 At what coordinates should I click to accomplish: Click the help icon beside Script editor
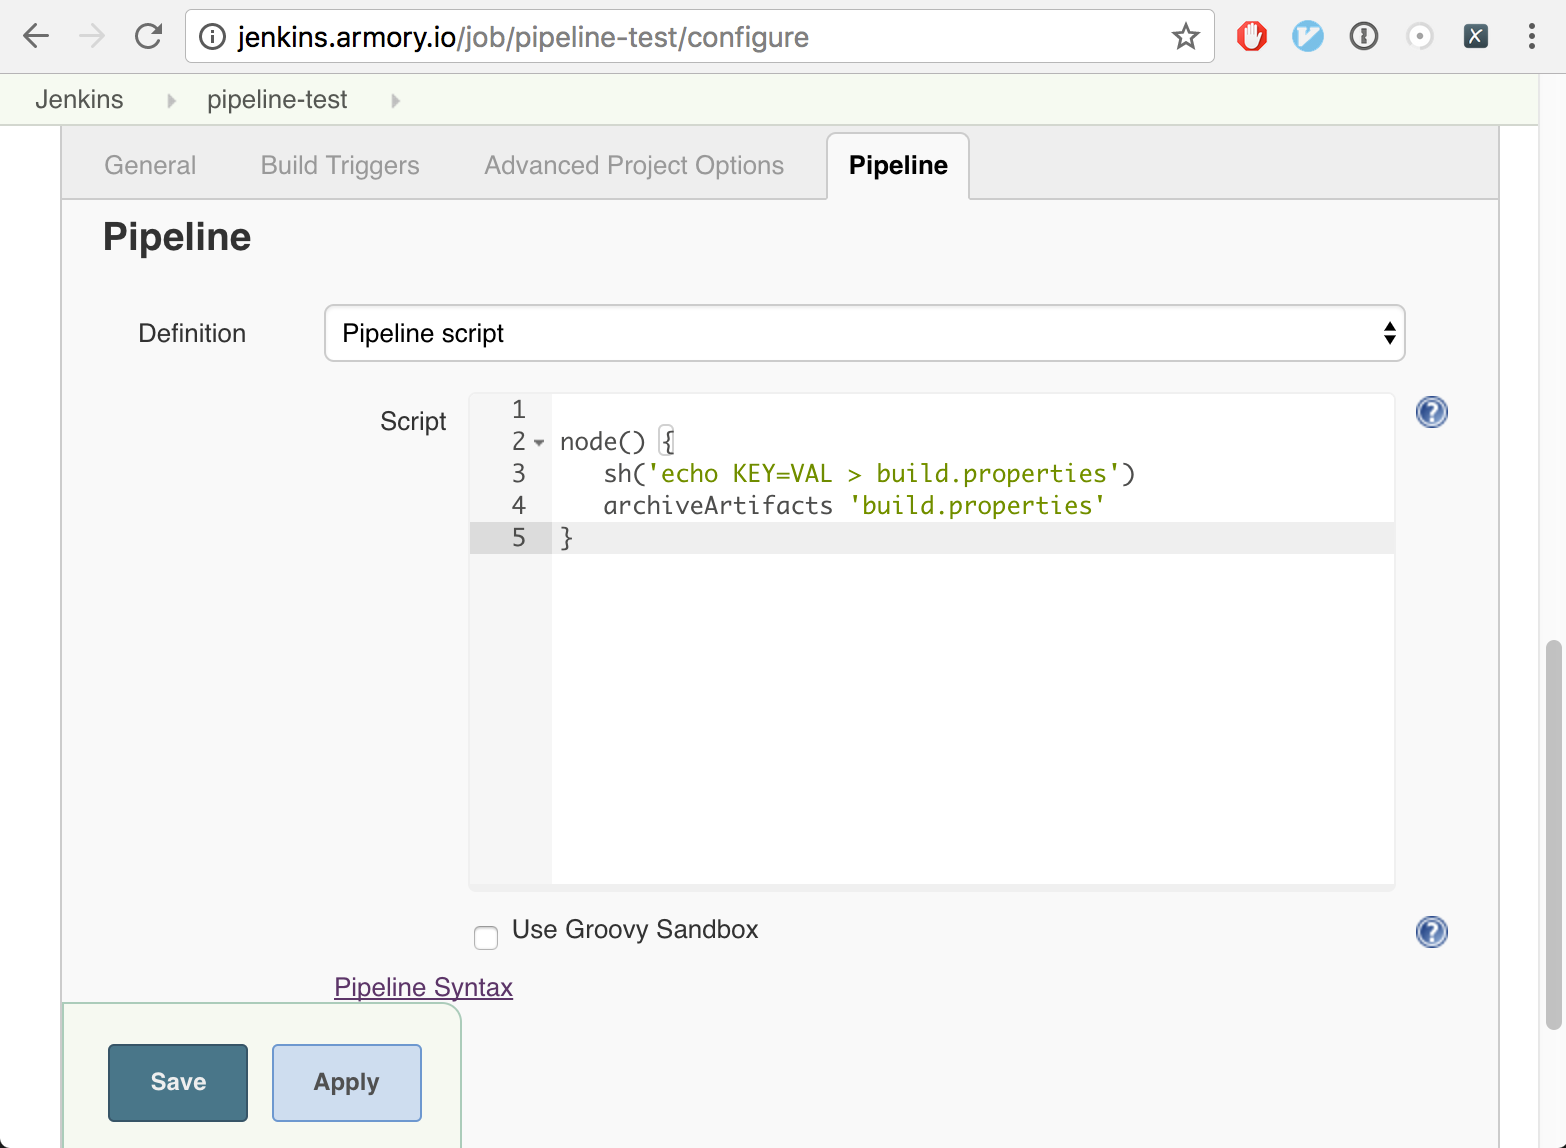1431,412
